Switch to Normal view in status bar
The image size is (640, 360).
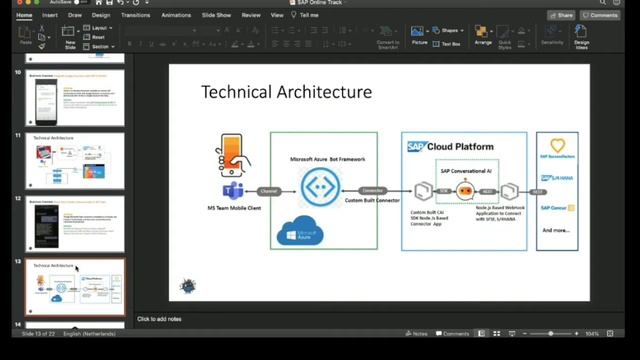(482, 333)
